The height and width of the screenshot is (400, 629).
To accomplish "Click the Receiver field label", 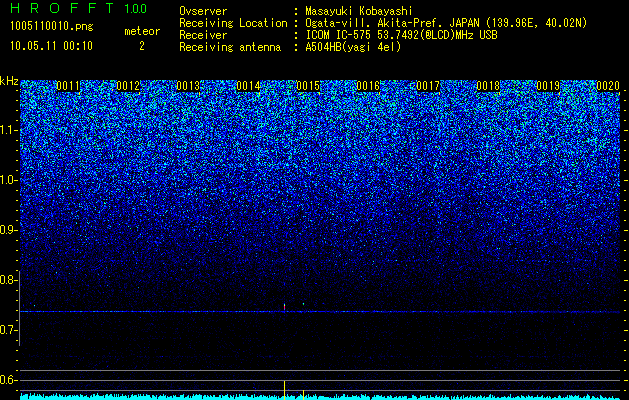I will 203,35.
